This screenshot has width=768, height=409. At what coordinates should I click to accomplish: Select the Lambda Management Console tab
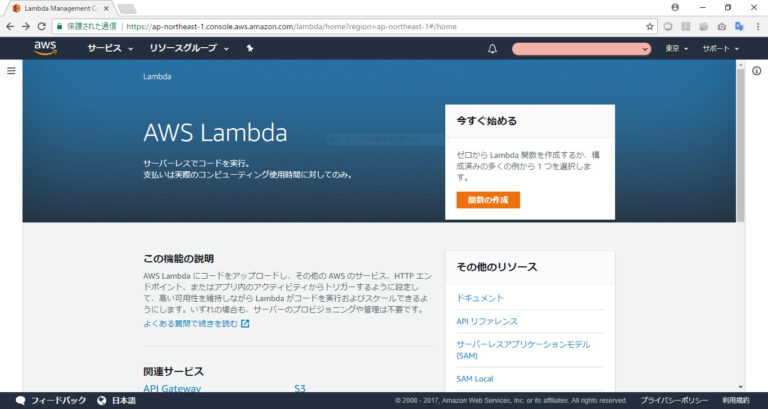coord(60,8)
